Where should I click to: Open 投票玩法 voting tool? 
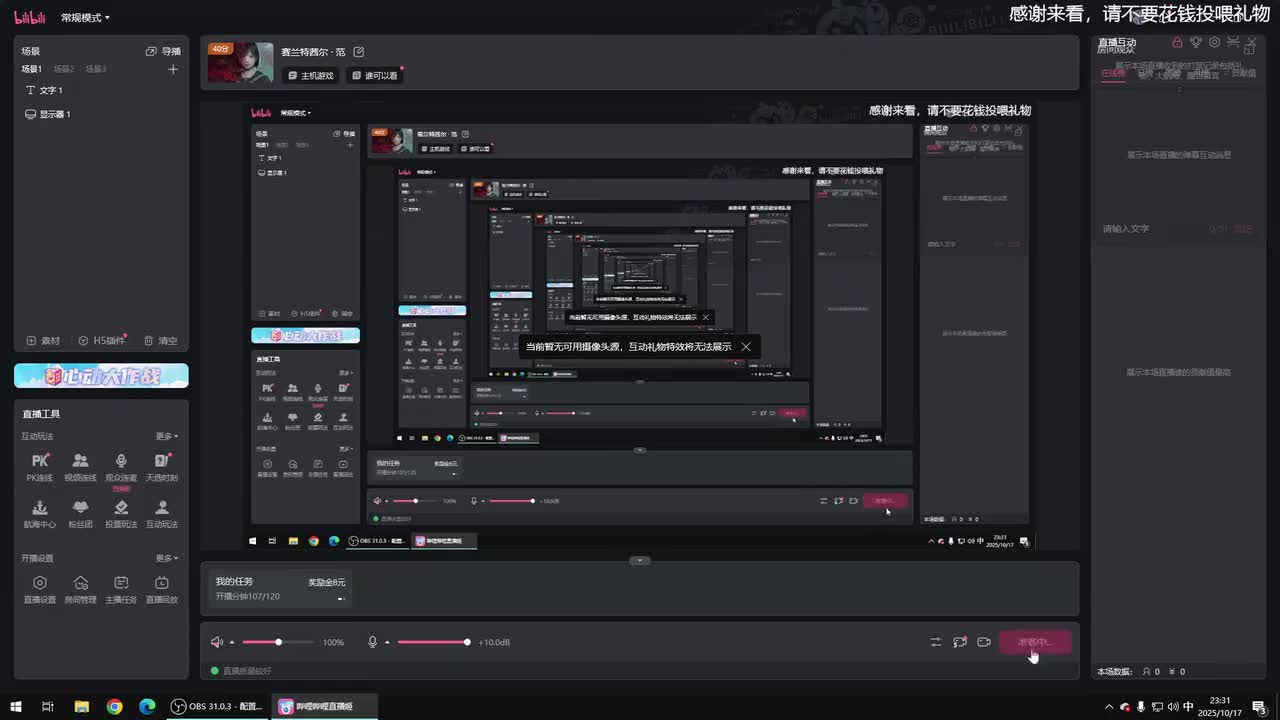[x=121, y=514]
